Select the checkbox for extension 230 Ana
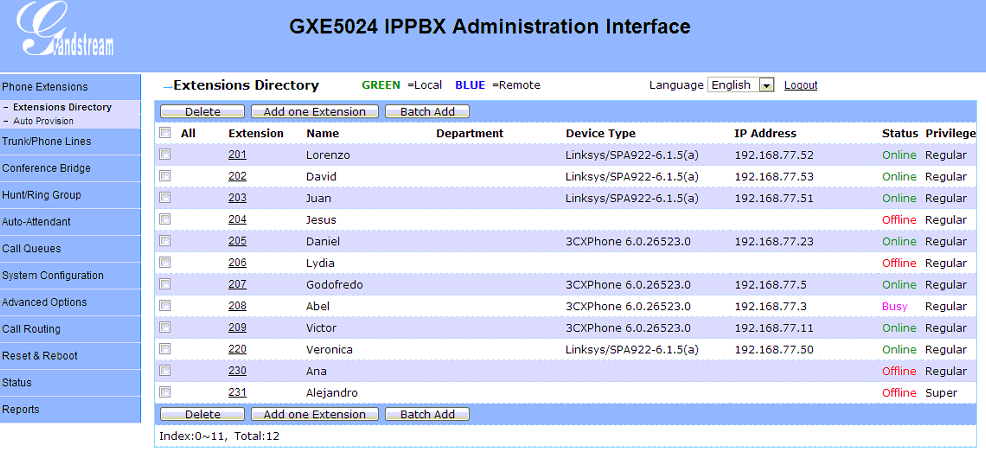The height and width of the screenshot is (451, 986). [165, 370]
